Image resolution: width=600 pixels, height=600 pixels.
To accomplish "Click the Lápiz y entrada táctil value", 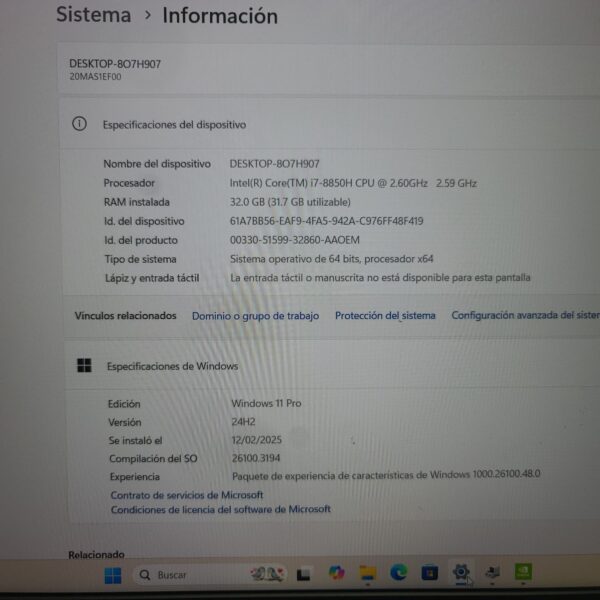I will [x=380, y=278].
